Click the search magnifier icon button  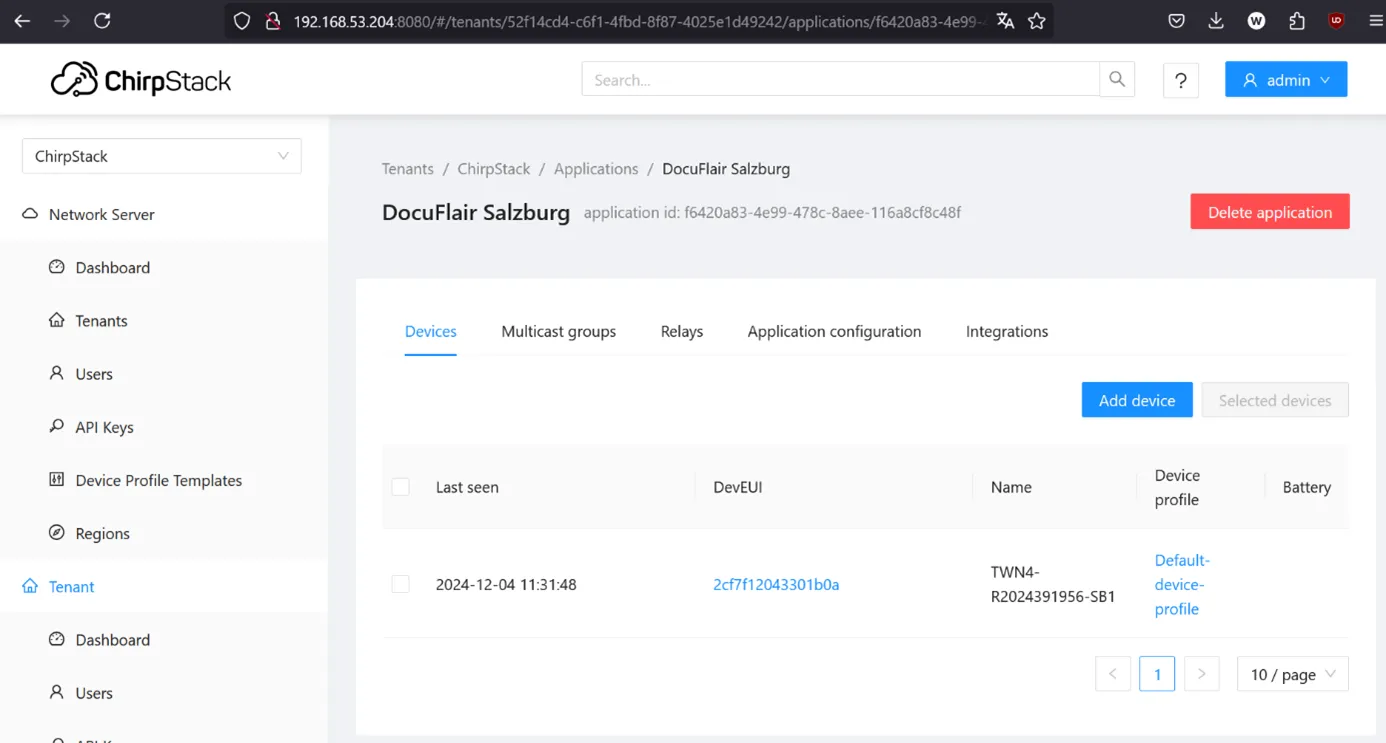1117,80
